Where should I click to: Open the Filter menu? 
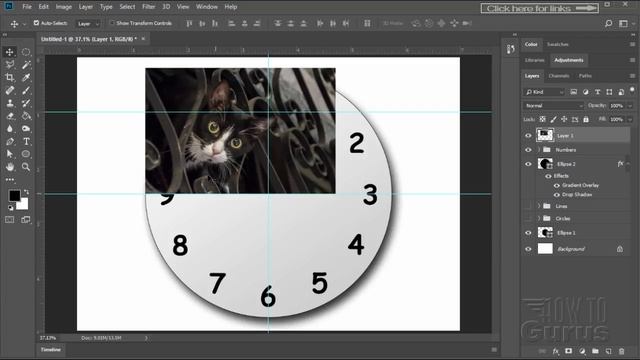(149, 7)
